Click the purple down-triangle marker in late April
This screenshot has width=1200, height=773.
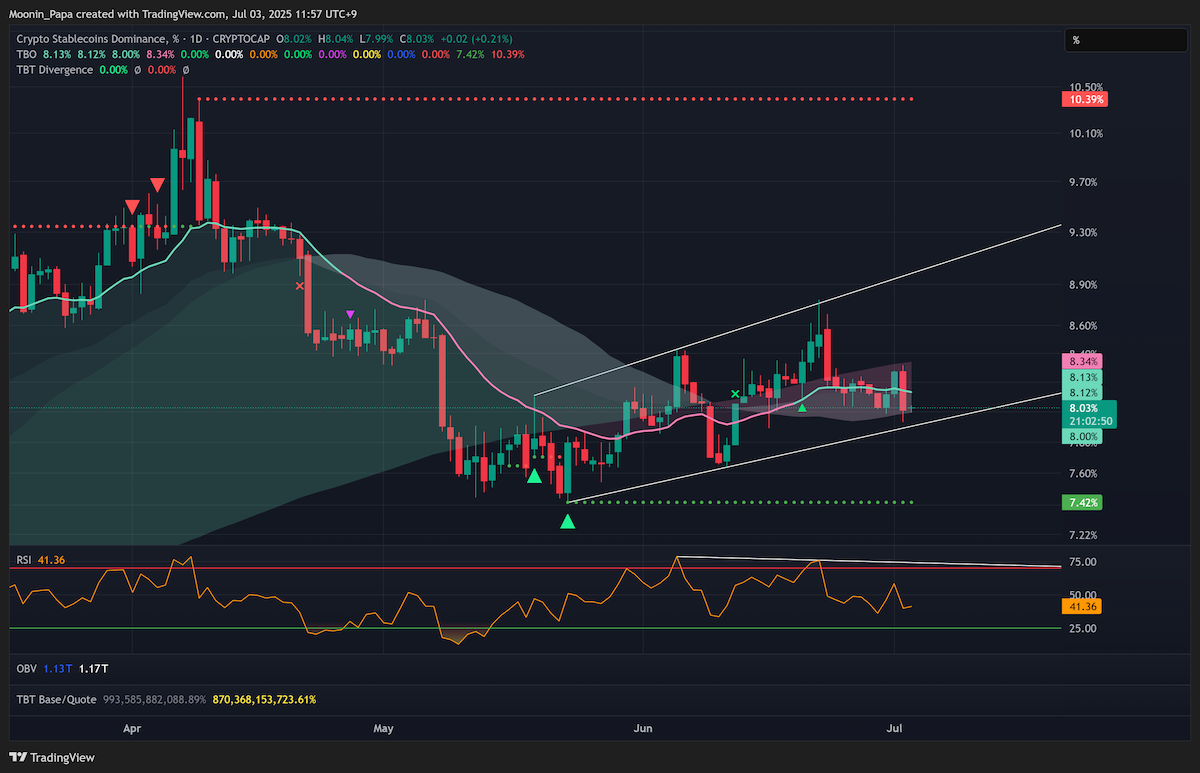[350, 314]
